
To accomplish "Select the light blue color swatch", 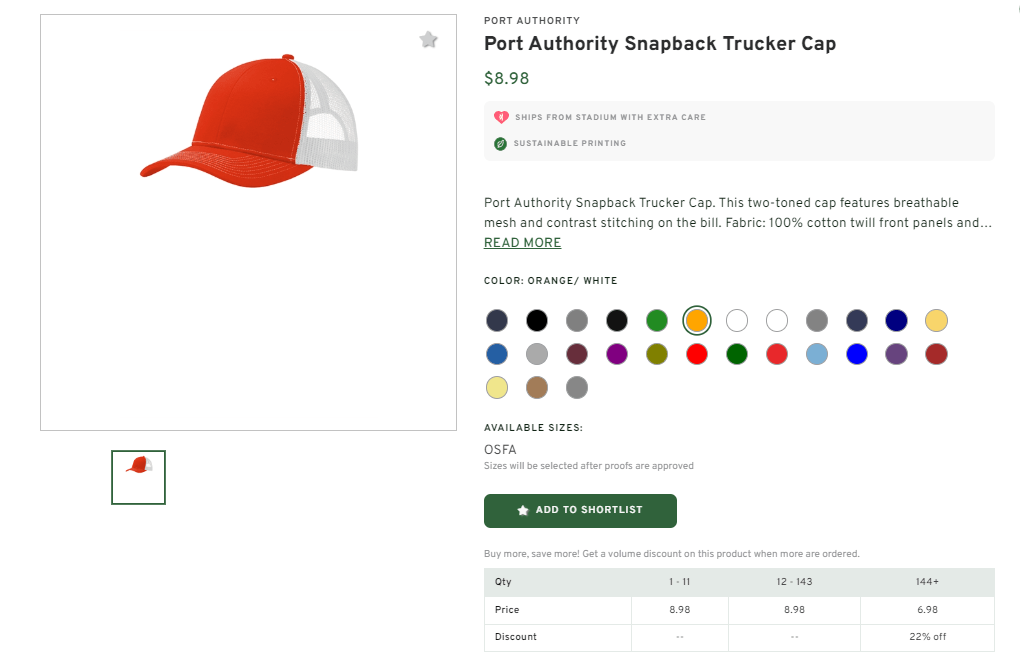I will [817, 353].
